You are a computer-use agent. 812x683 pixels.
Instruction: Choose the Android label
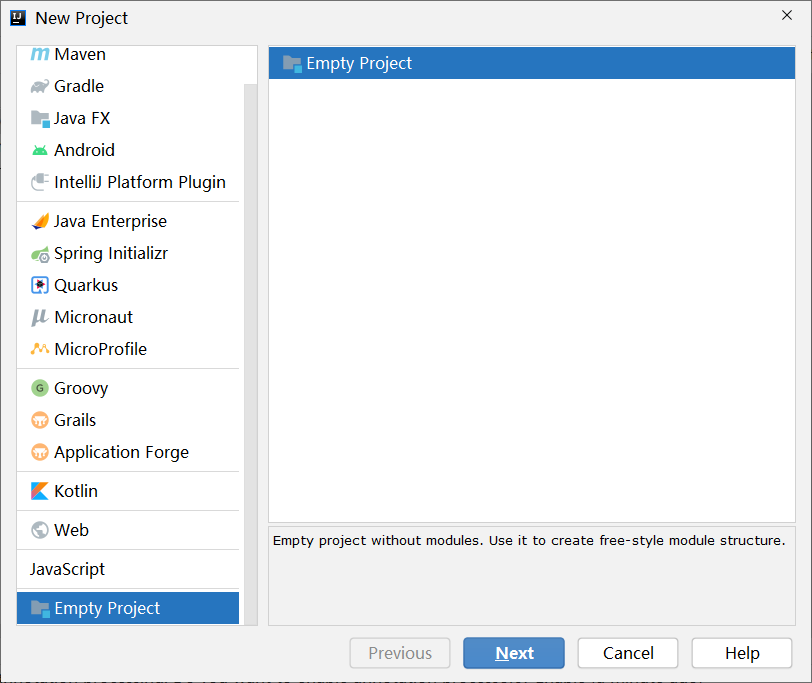pyautogui.click(x=84, y=150)
